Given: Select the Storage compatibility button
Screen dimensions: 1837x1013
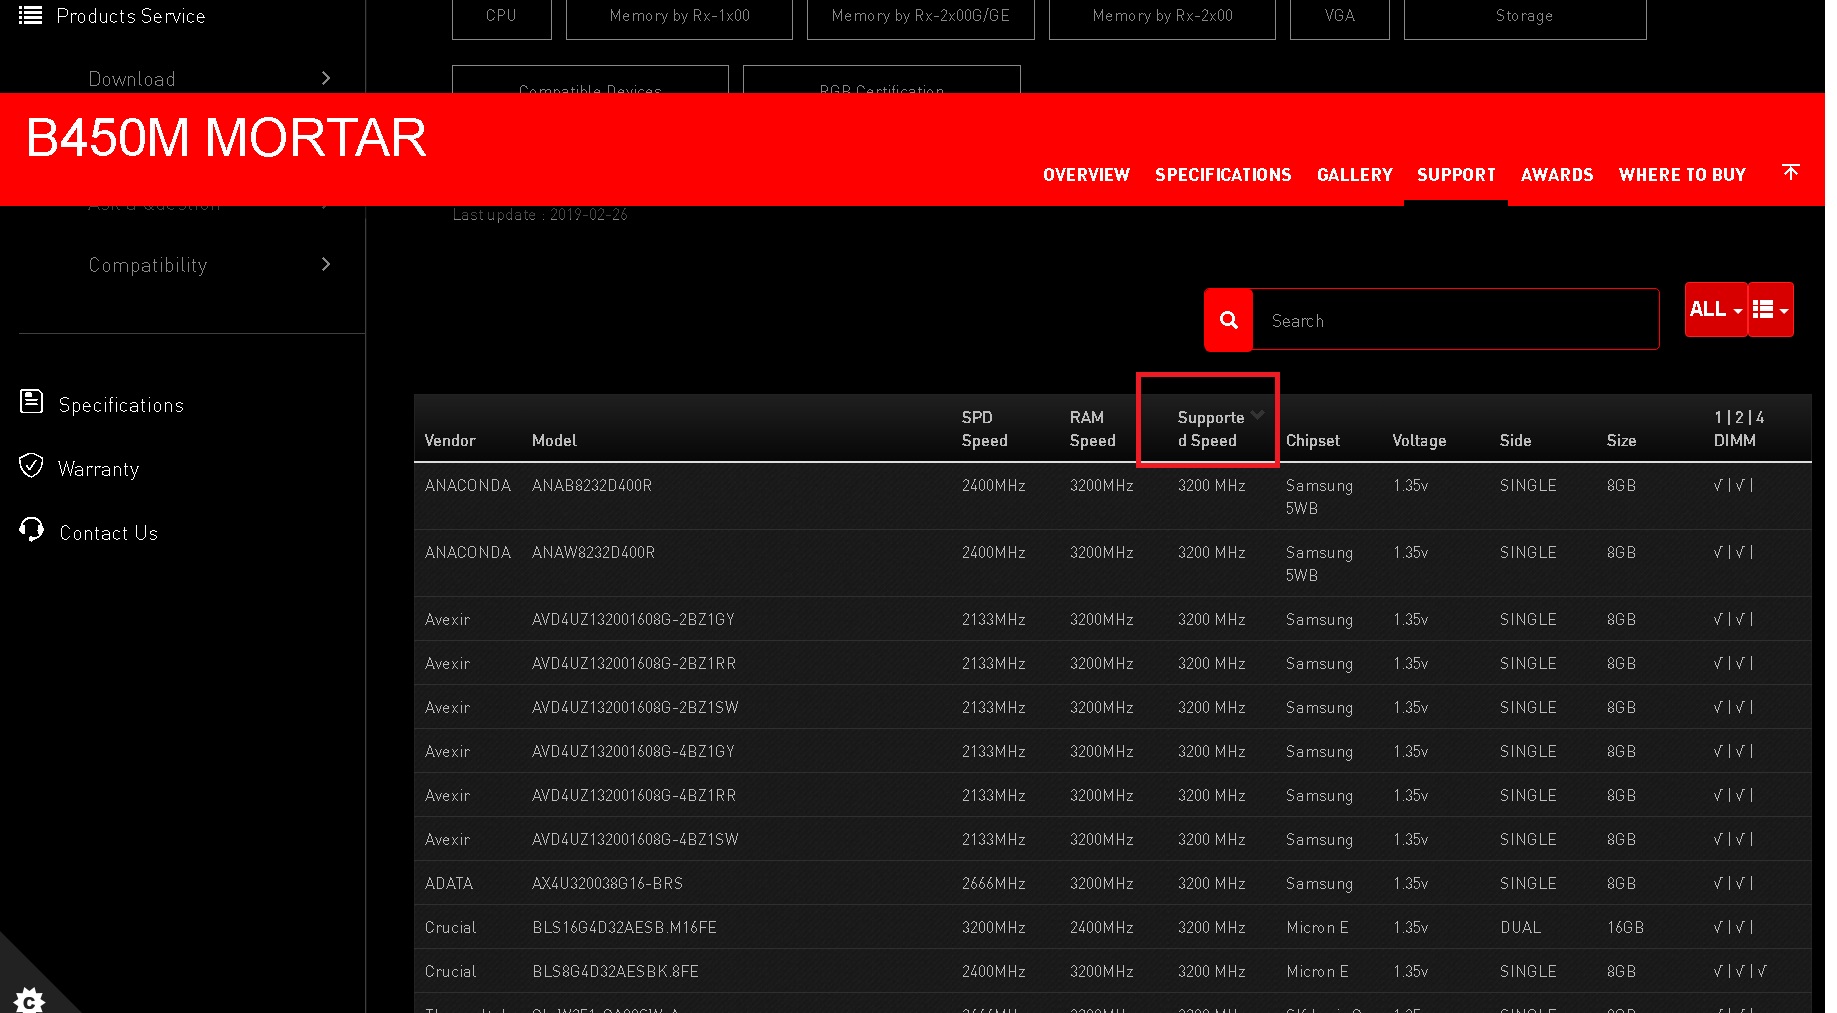Looking at the screenshot, I should coord(1524,17).
